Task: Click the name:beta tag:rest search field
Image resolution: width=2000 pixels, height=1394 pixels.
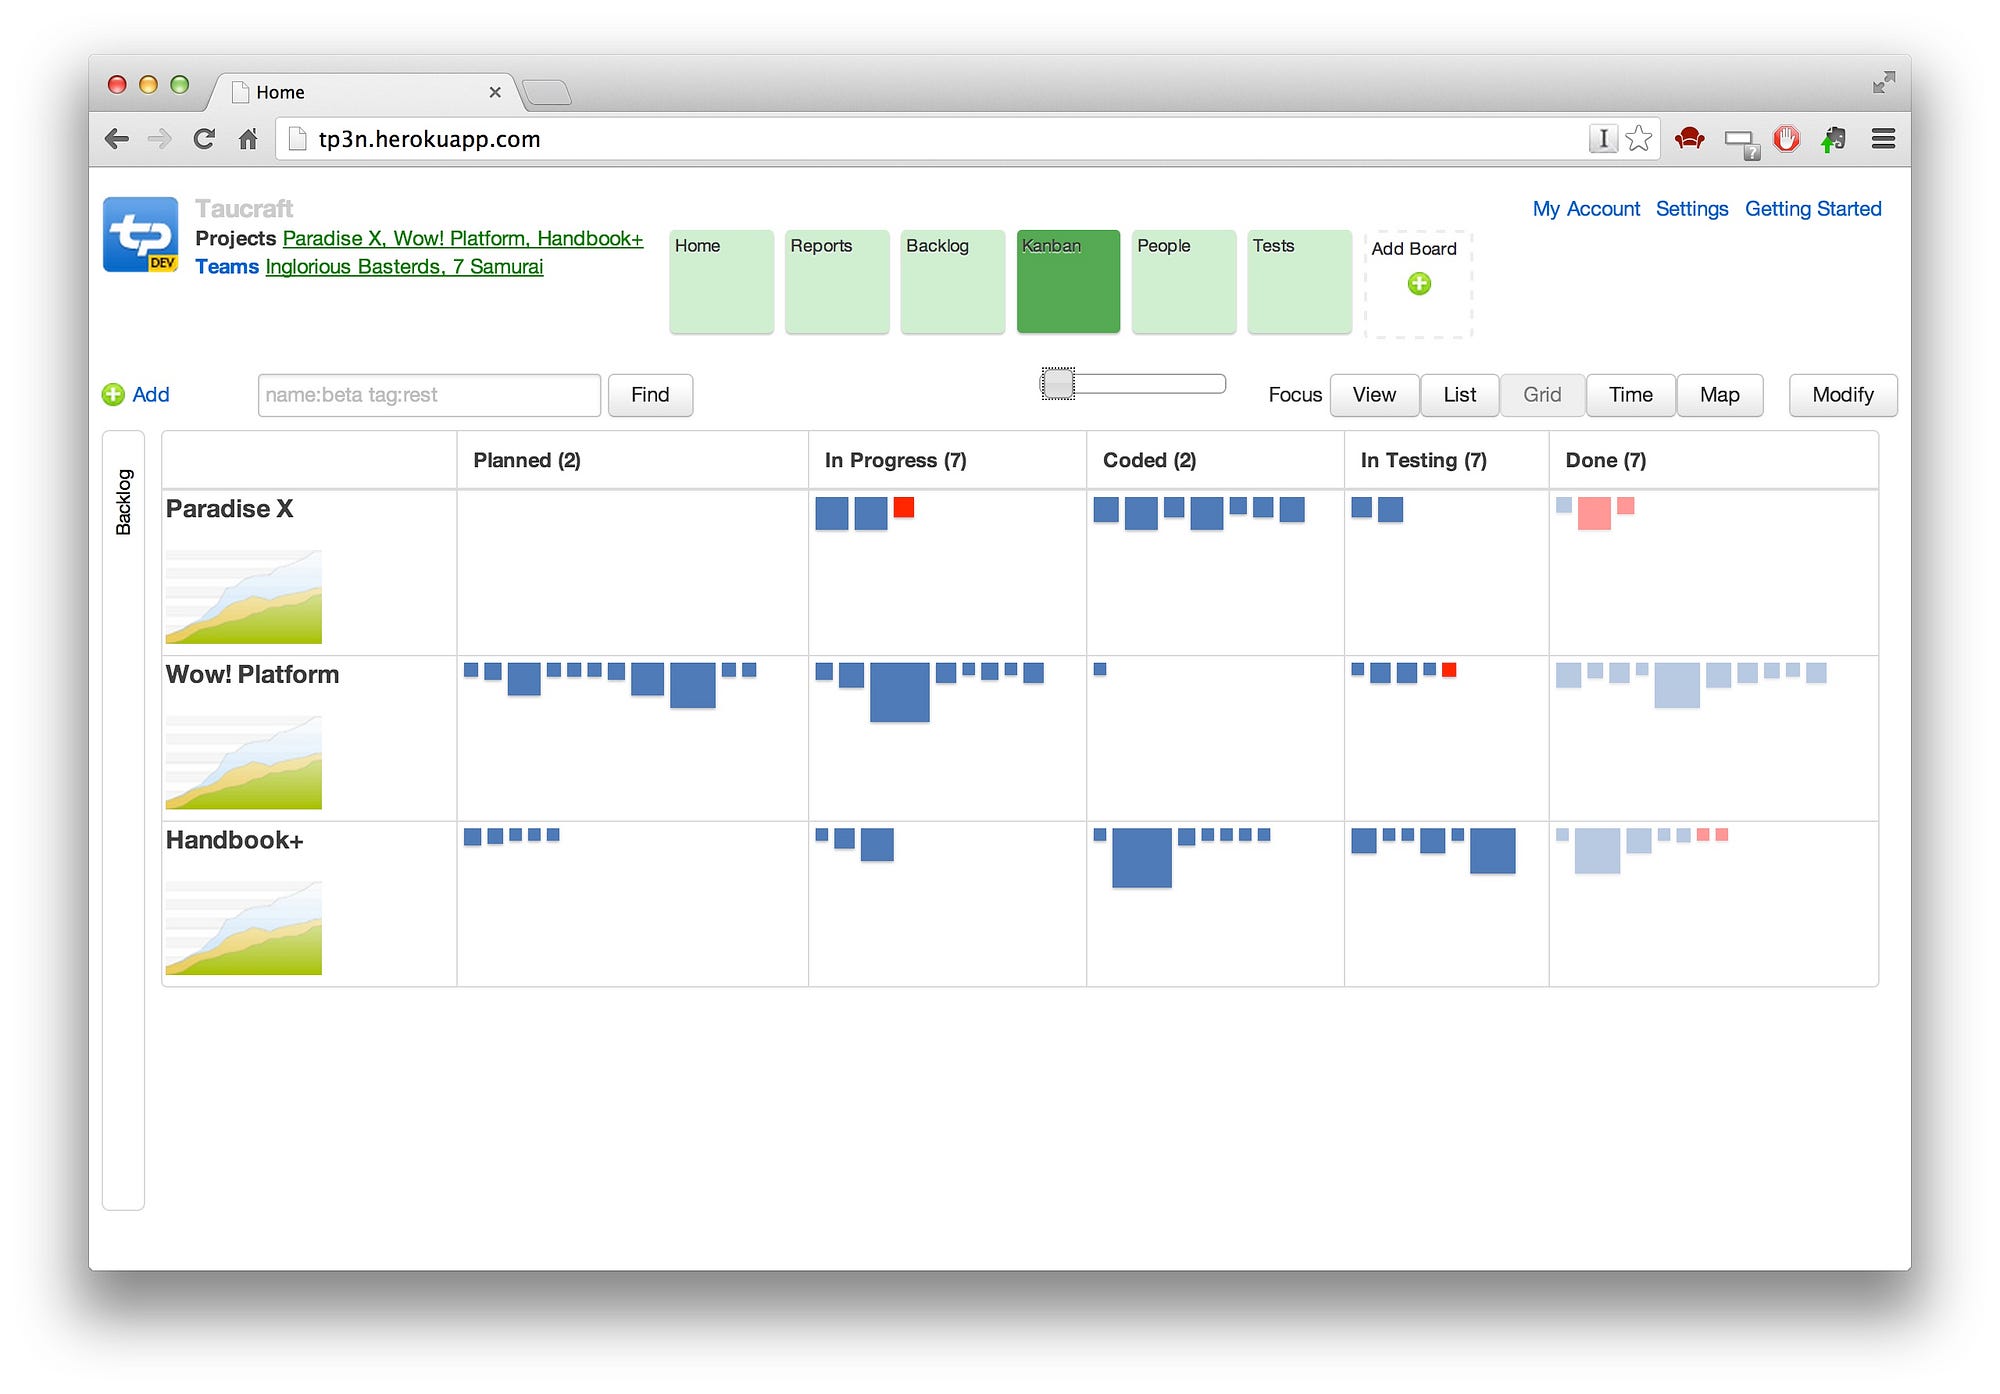Action: tap(429, 395)
